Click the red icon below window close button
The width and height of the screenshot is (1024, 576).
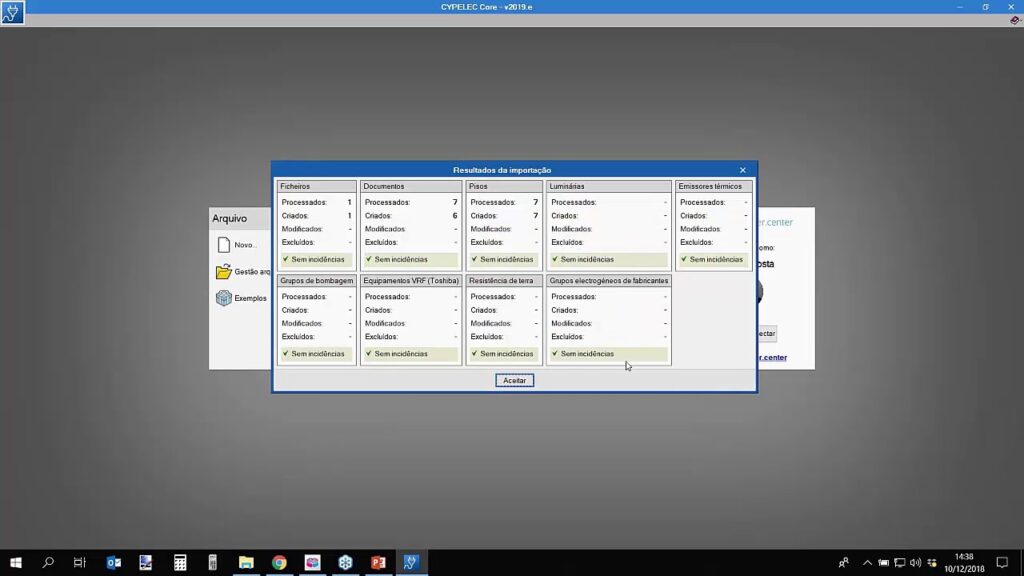click(x=1014, y=21)
